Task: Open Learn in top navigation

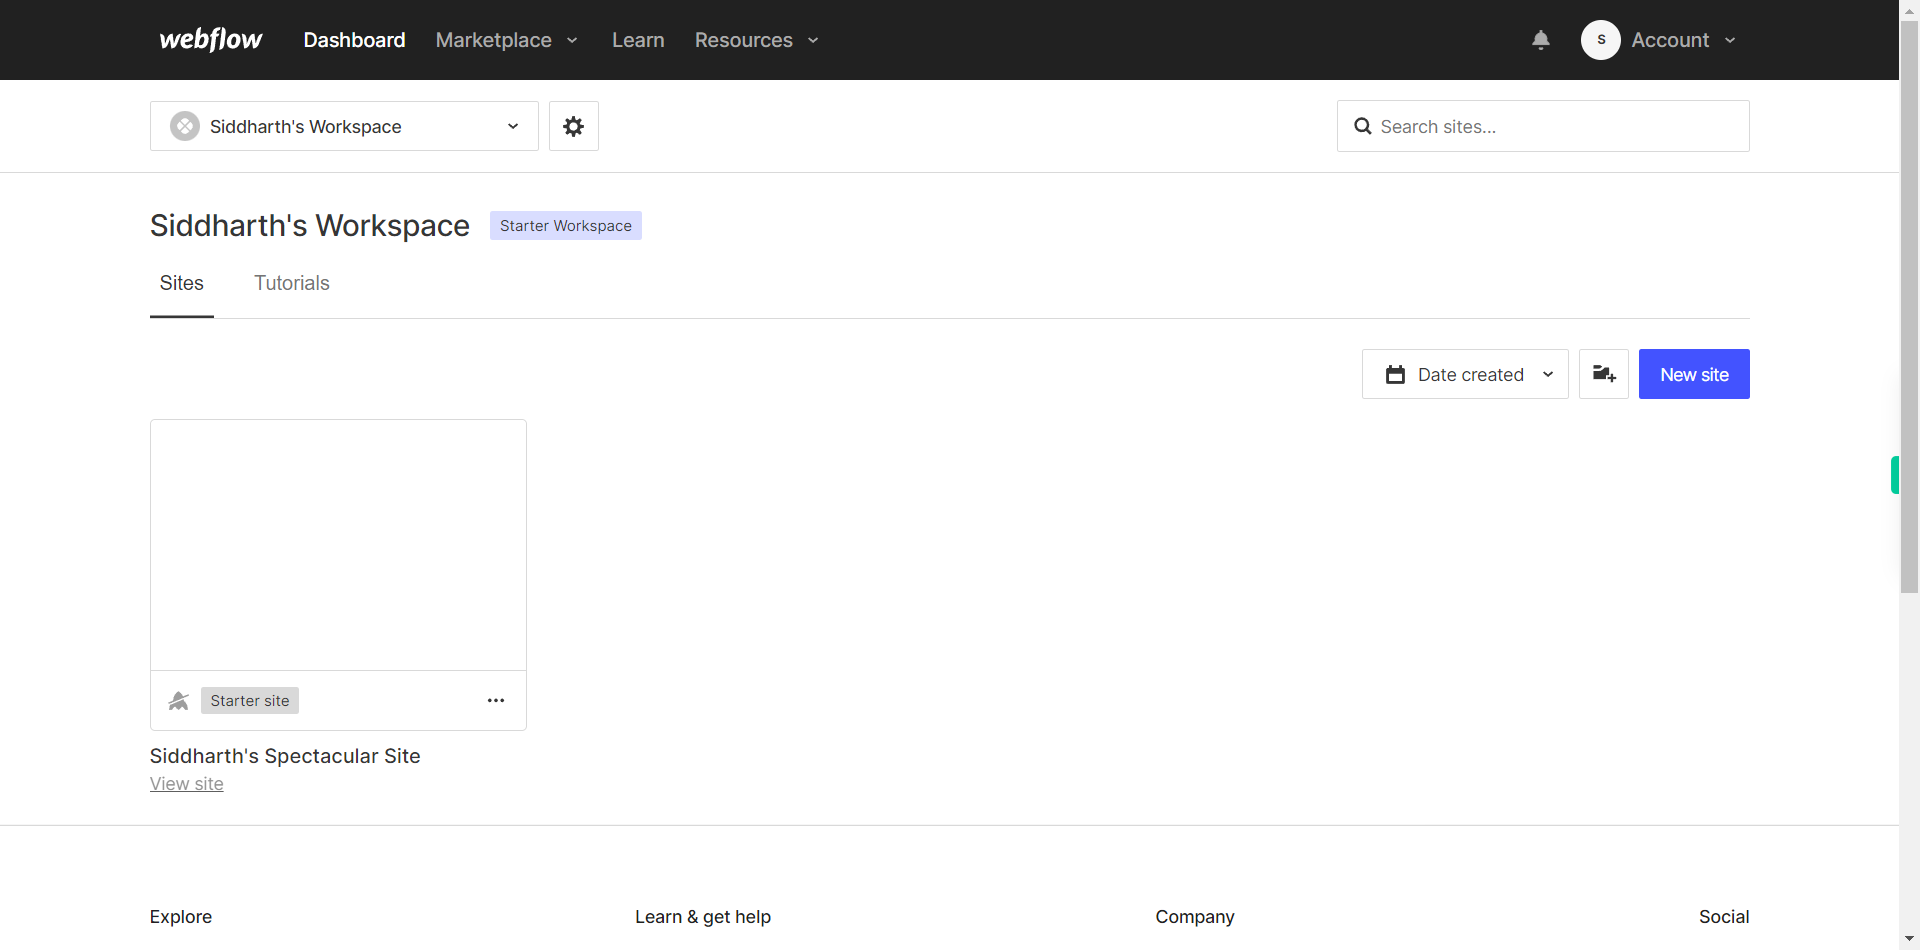Action: point(638,40)
